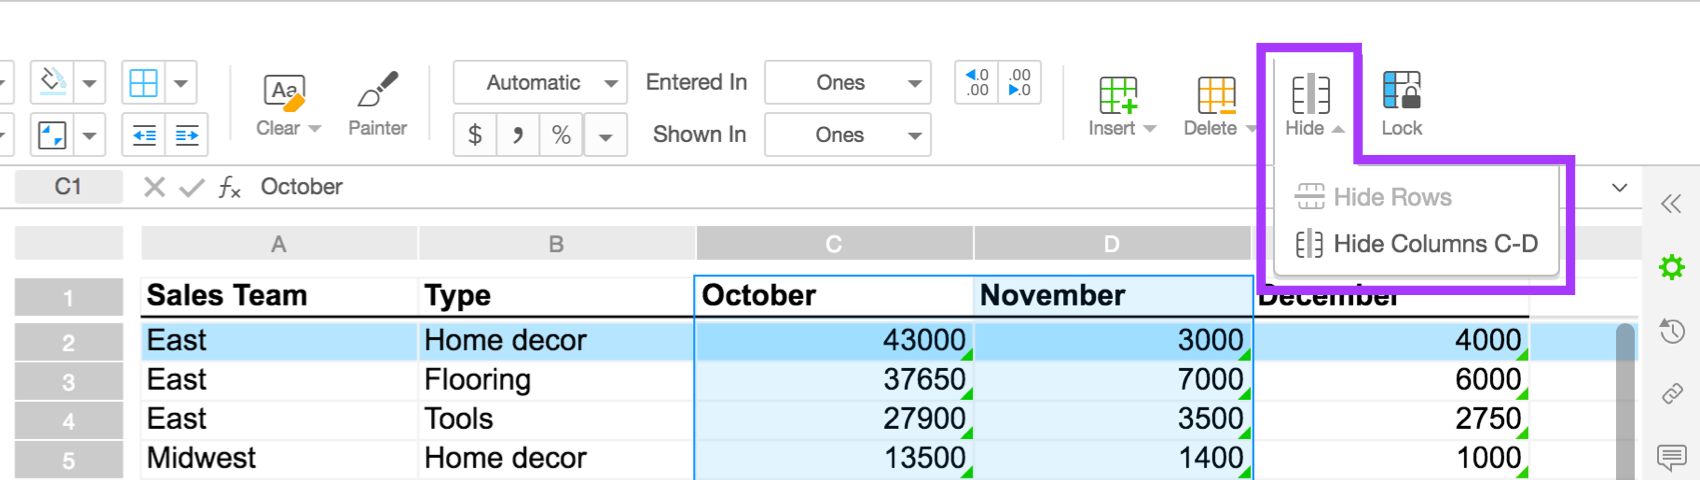Click the C1 cell reference box
This screenshot has height=480, width=1700.
[x=68, y=187]
